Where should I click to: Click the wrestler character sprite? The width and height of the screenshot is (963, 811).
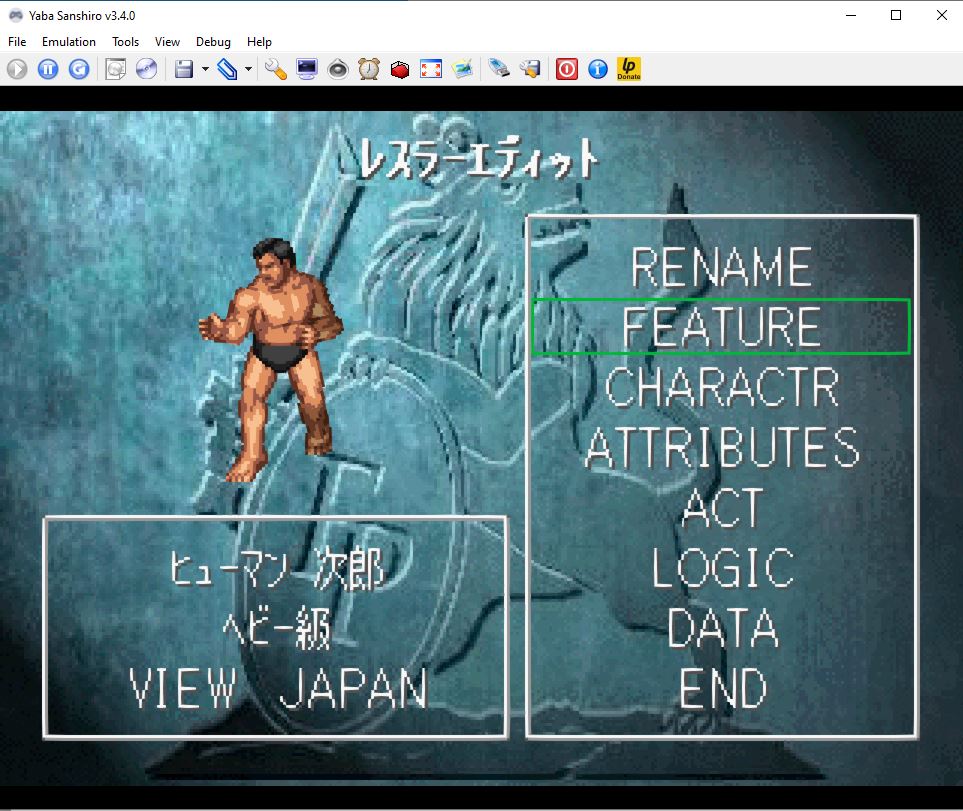[x=271, y=359]
